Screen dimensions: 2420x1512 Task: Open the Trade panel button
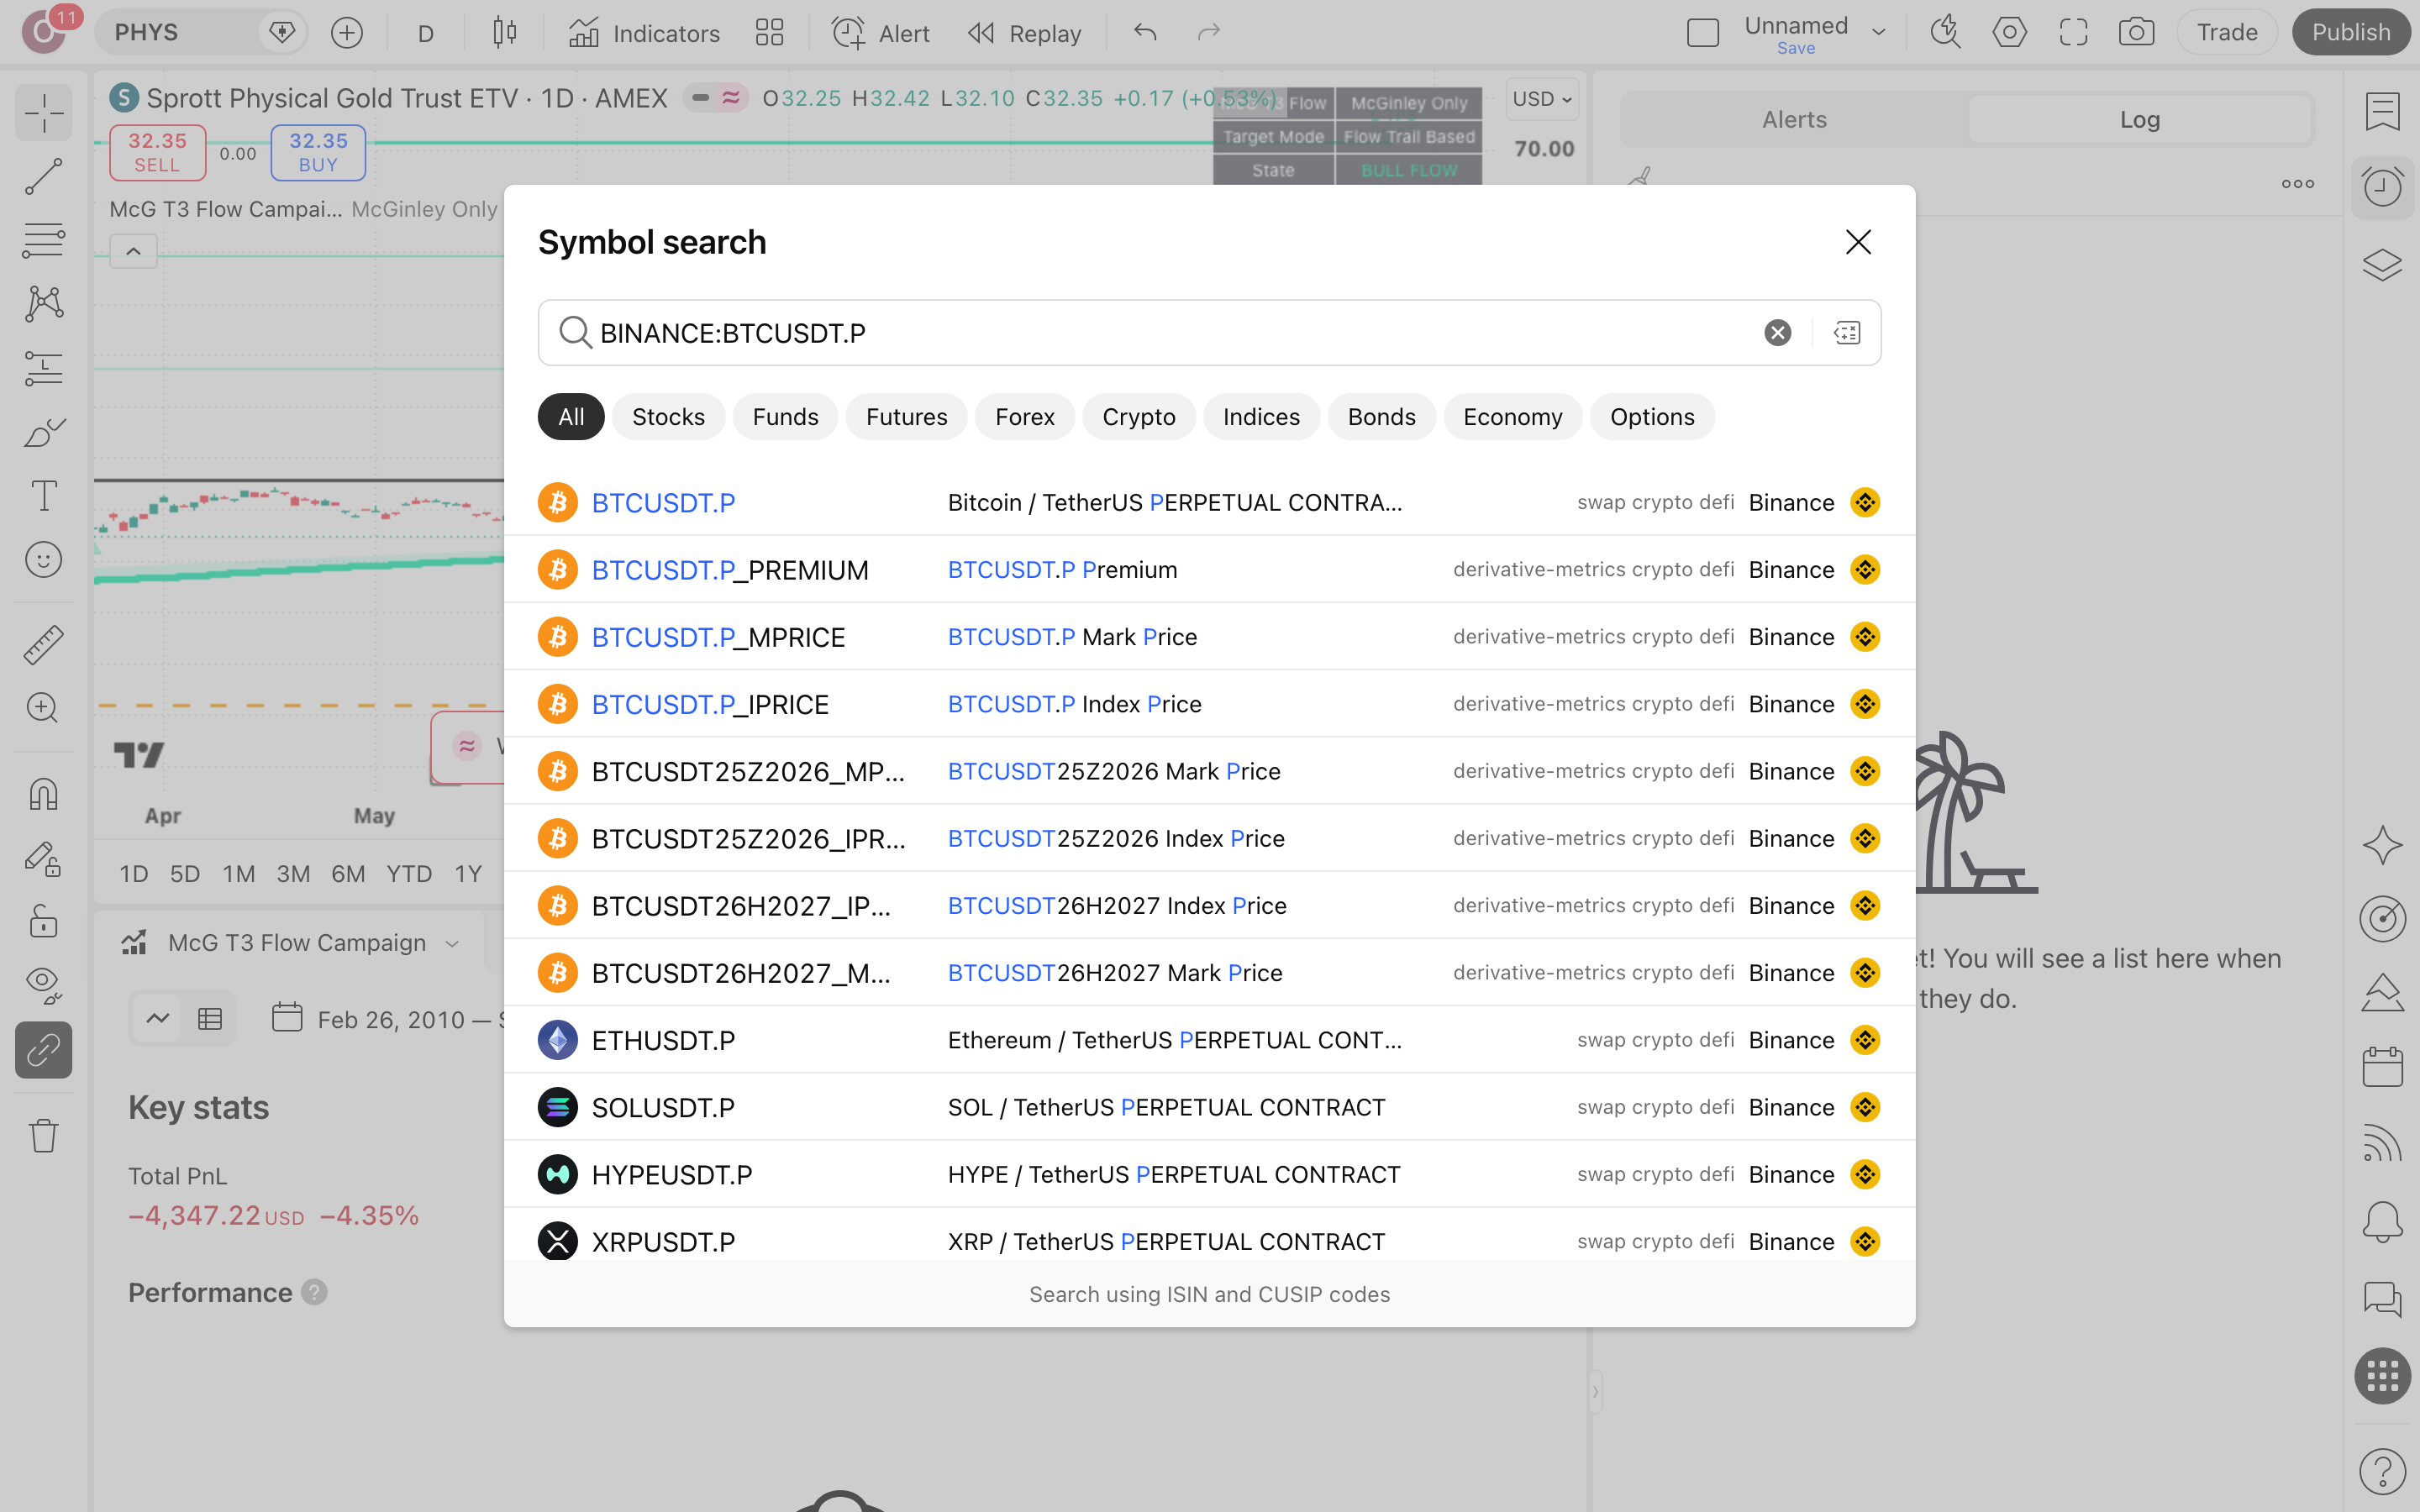[2226, 32]
